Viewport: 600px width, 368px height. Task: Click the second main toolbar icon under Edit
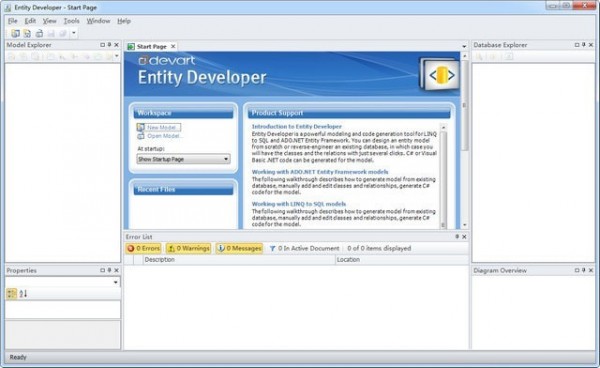coord(27,34)
